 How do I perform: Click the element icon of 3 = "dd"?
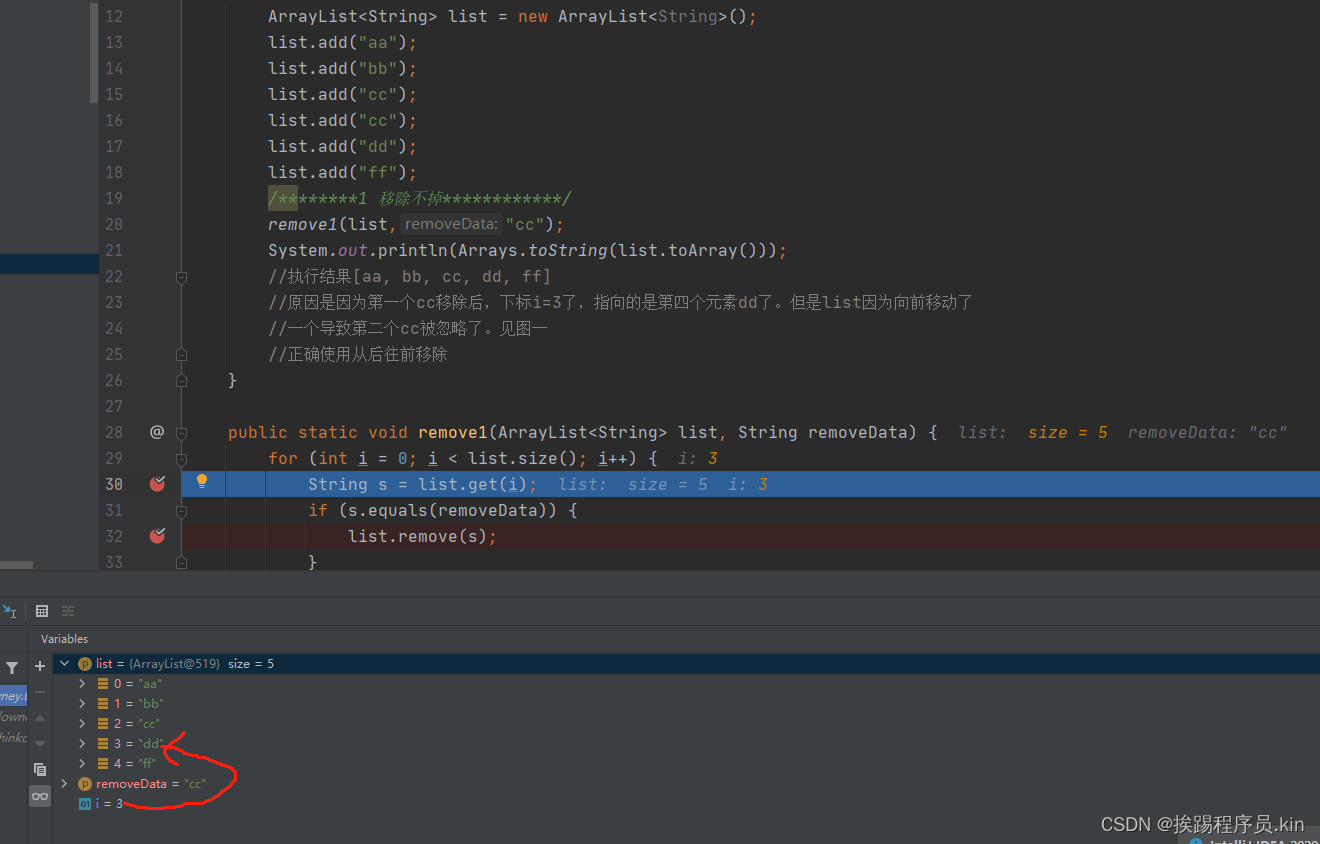pos(103,744)
